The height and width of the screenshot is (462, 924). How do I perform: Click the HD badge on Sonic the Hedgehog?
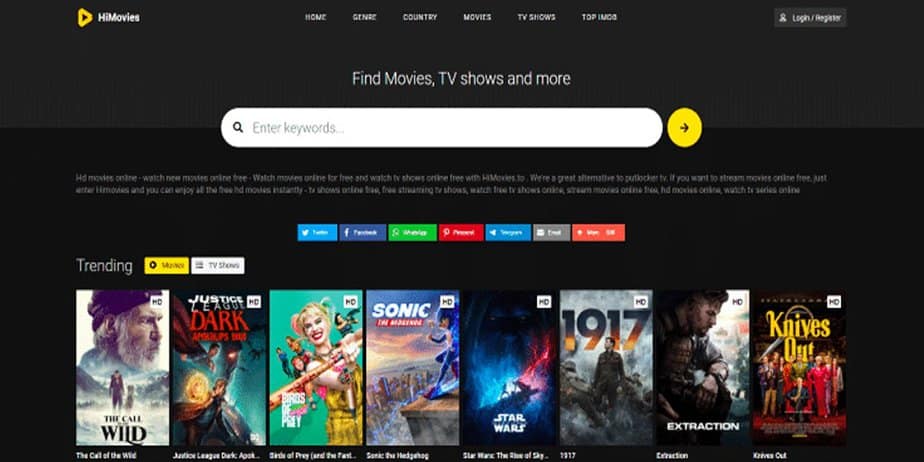(447, 301)
